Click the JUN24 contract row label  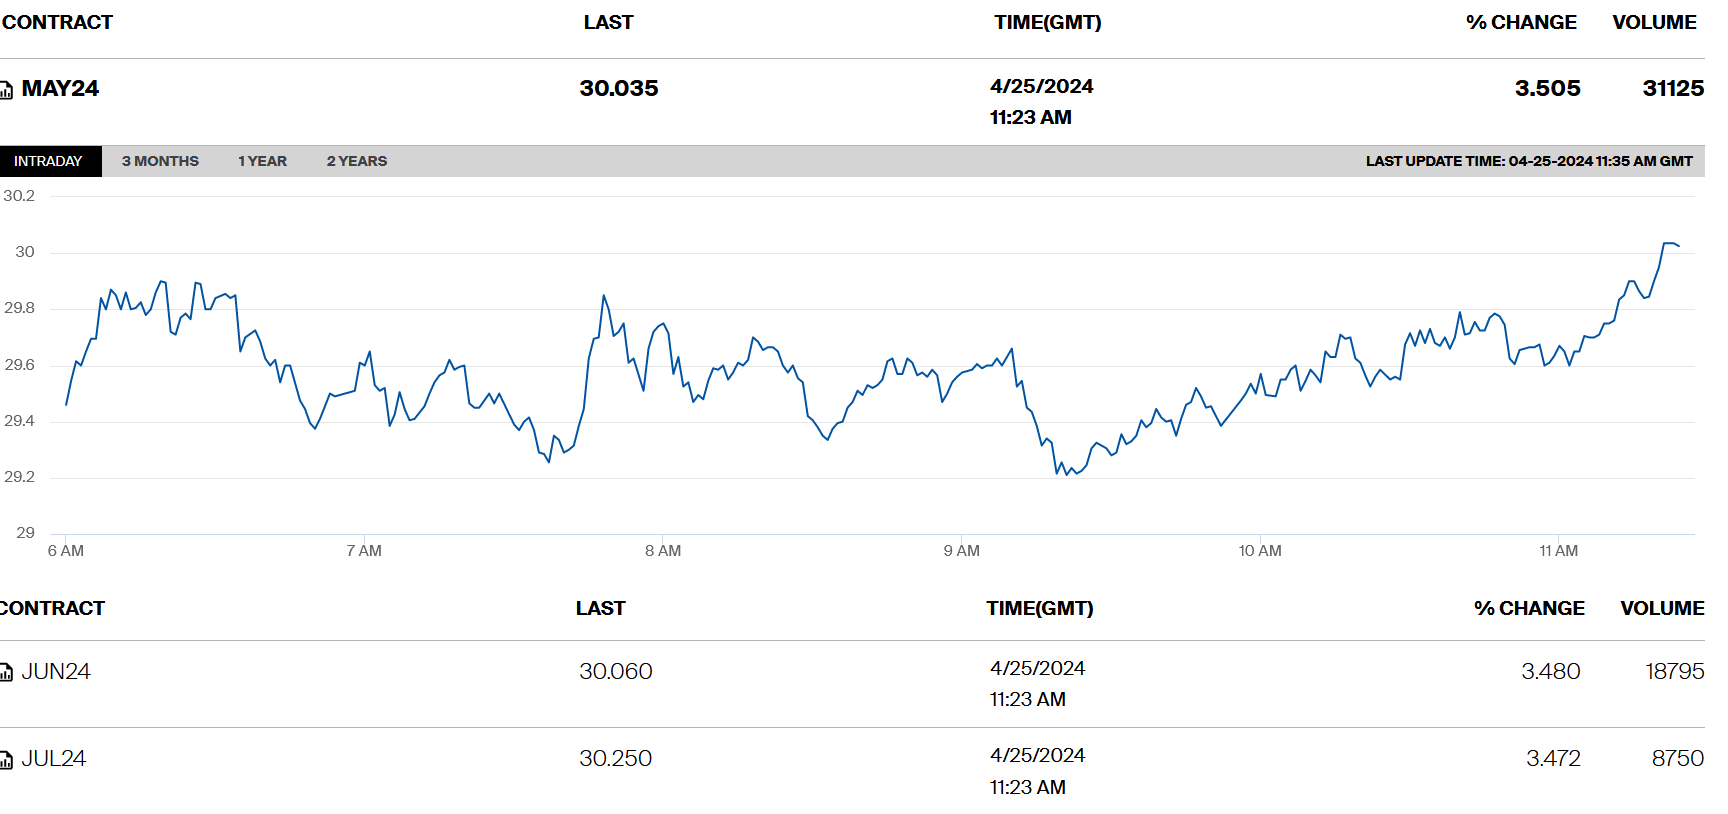coord(56,672)
